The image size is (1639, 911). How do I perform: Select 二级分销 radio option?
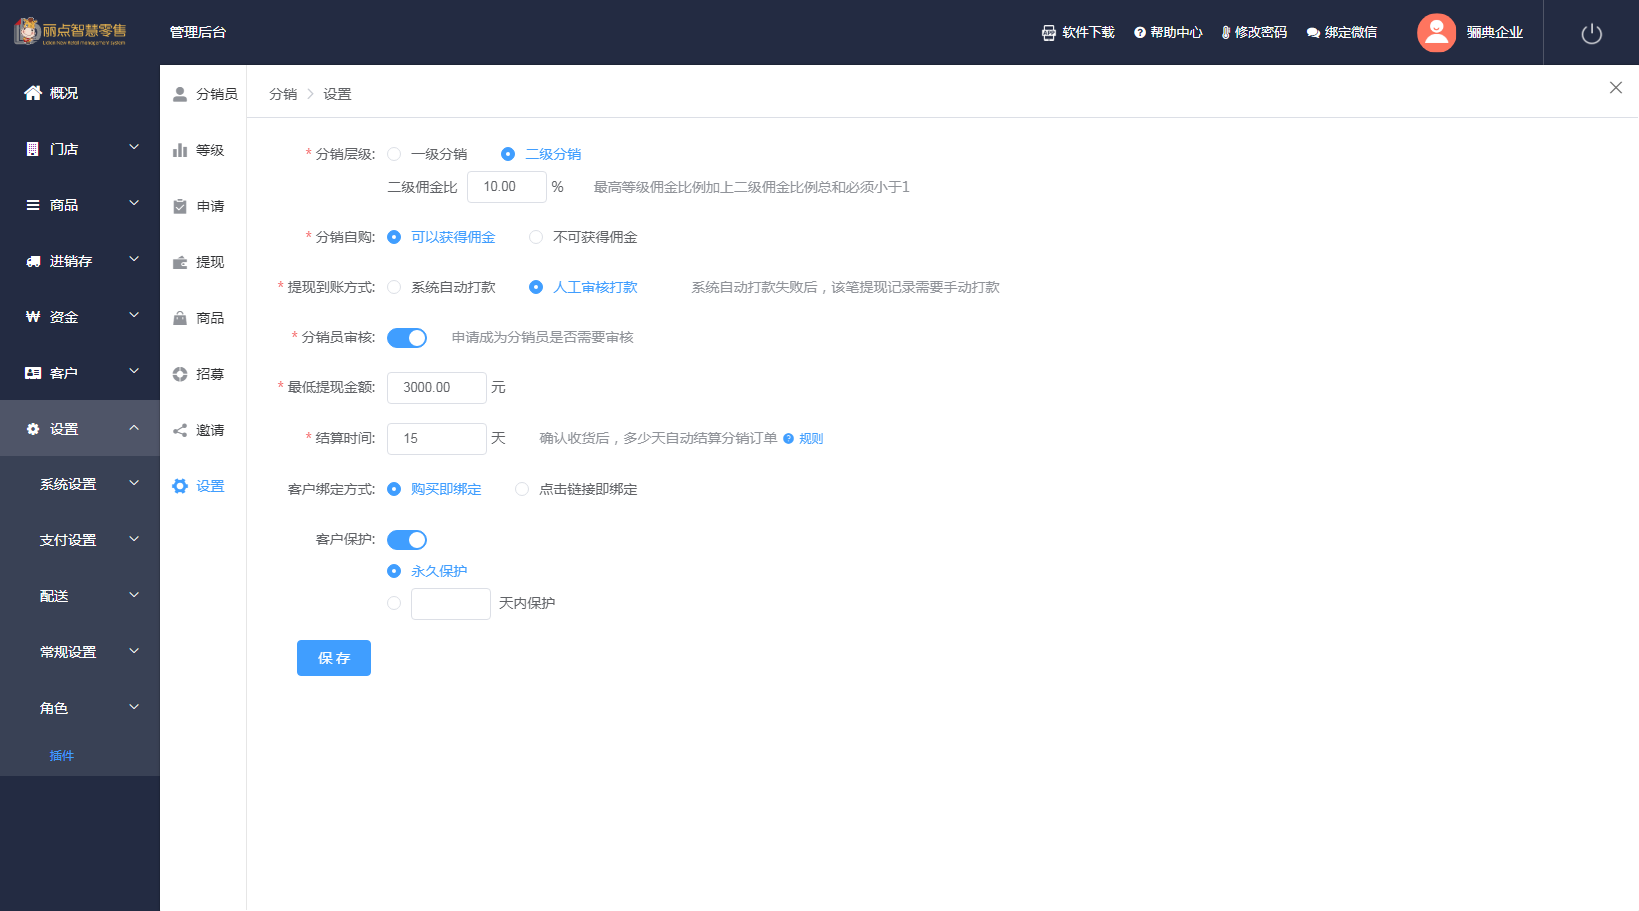pos(508,154)
